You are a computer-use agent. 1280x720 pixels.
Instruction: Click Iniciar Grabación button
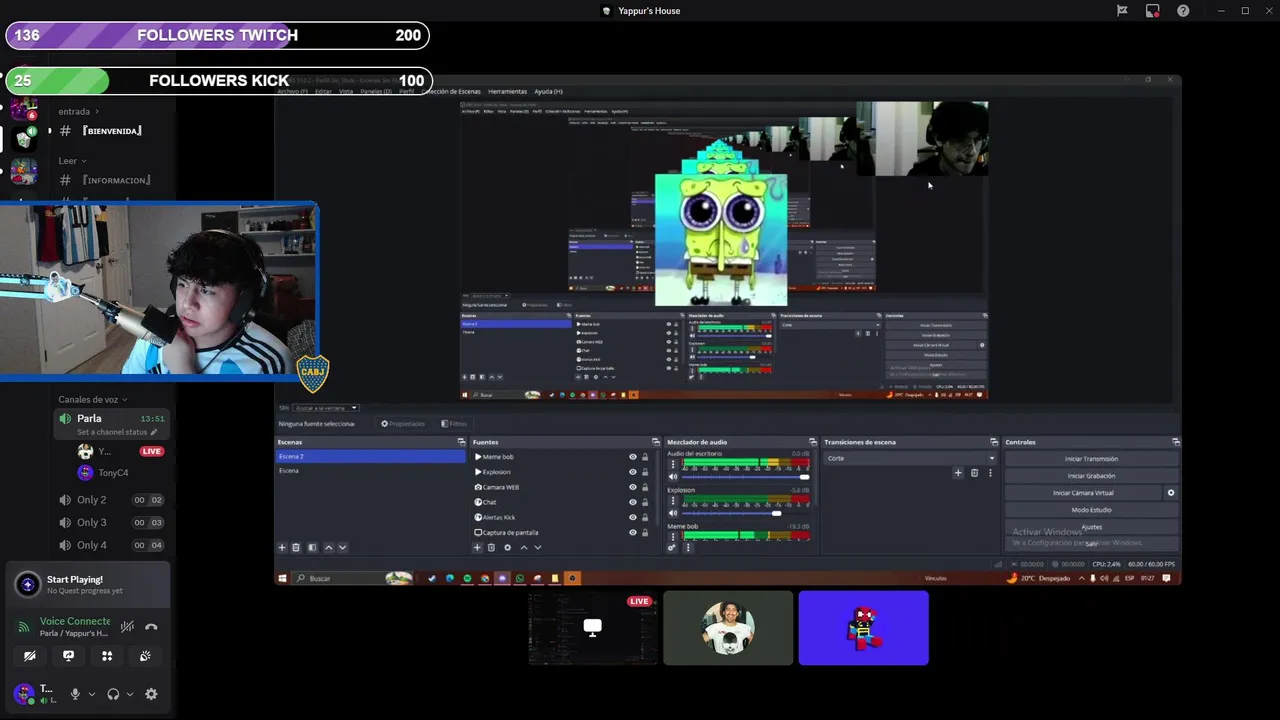tap(1091, 476)
